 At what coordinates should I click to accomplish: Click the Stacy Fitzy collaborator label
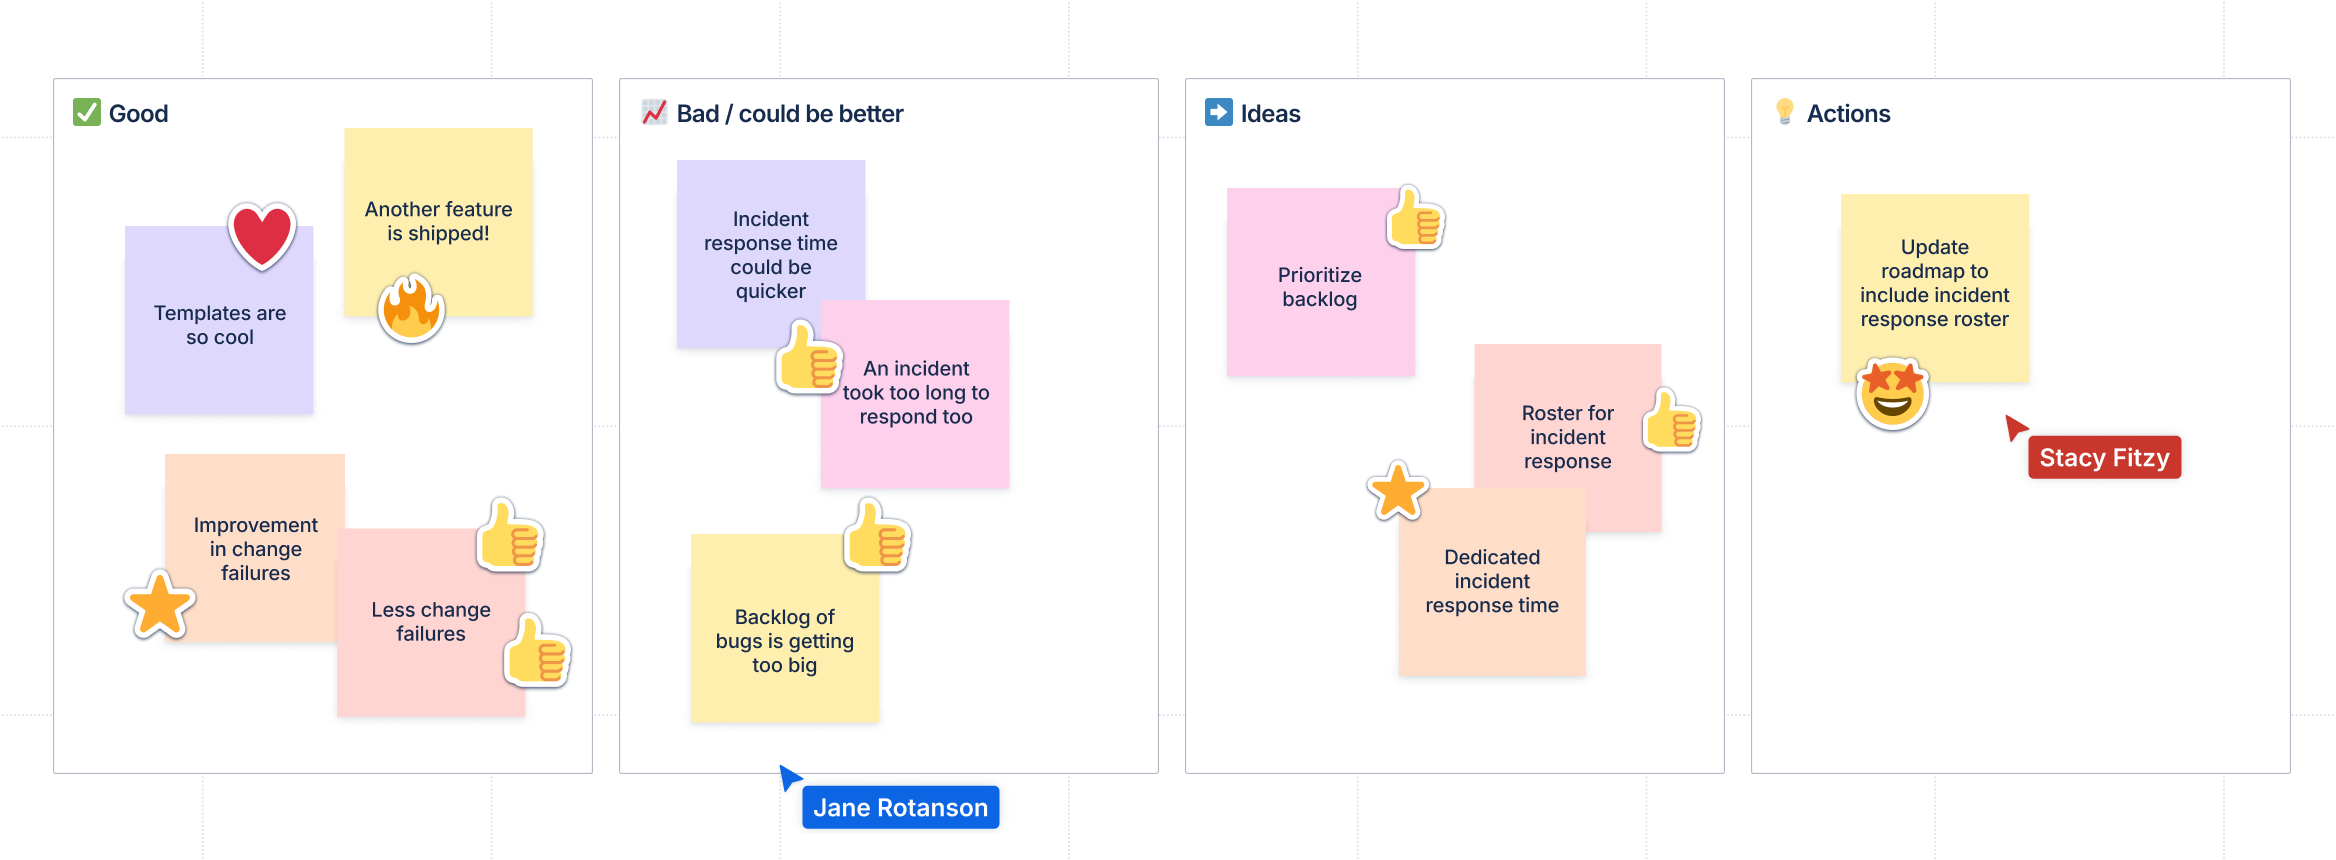coord(2104,457)
